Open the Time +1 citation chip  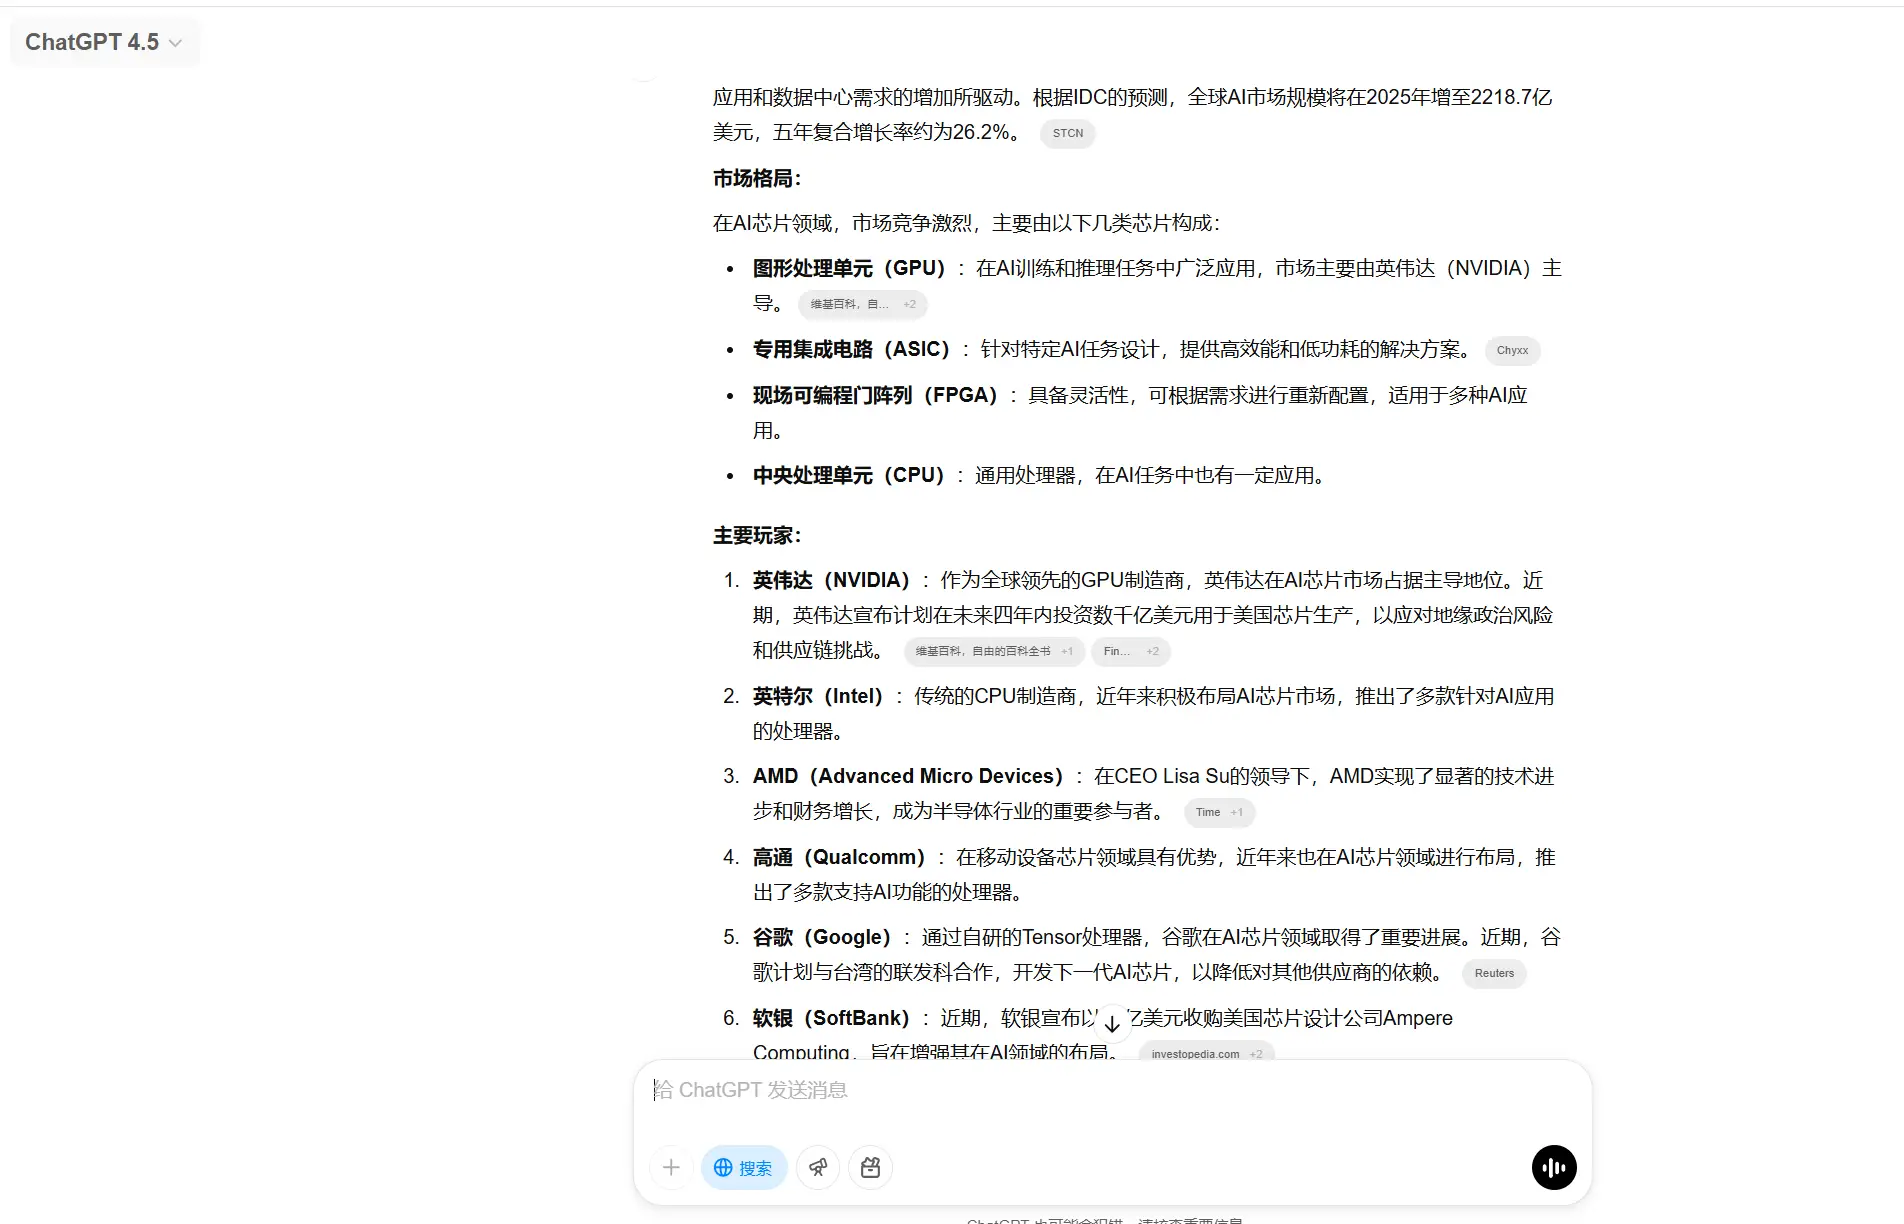pyautogui.click(x=1219, y=812)
